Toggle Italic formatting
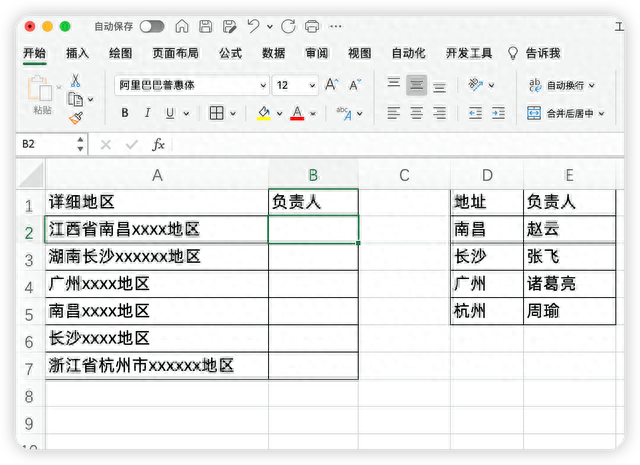The width and height of the screenshot is (640, 465). click(x=147, y=113)
